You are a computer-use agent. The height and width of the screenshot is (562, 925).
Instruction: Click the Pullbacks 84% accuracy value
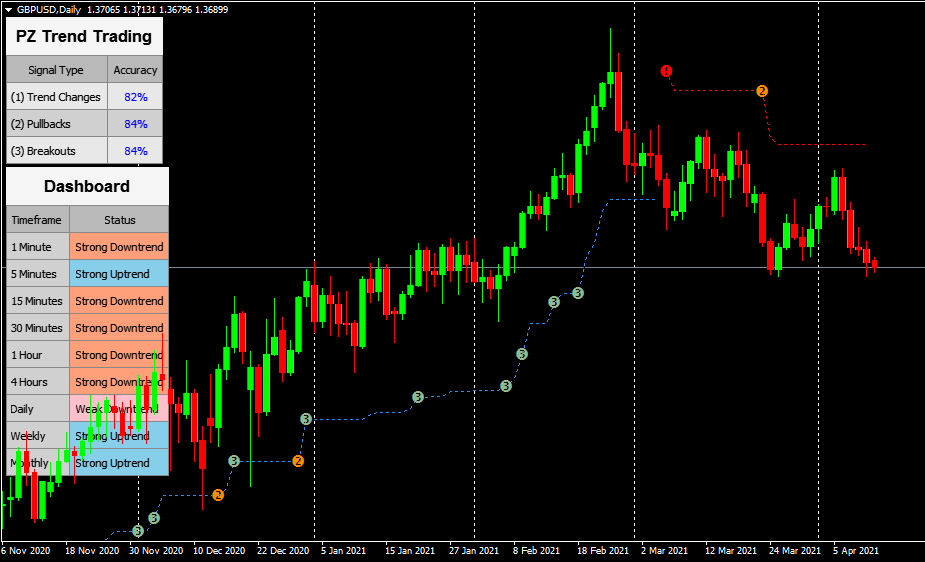tap(136, 124)
